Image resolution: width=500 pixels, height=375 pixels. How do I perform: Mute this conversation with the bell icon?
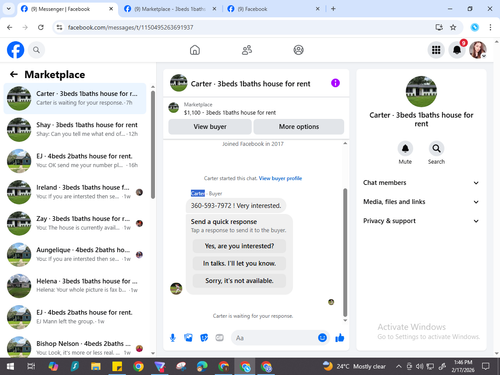405,148
